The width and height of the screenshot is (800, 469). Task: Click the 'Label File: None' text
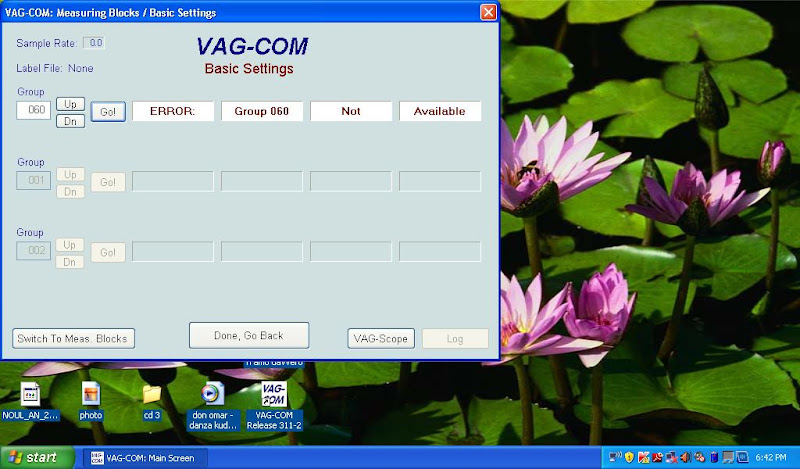[55, 68]
